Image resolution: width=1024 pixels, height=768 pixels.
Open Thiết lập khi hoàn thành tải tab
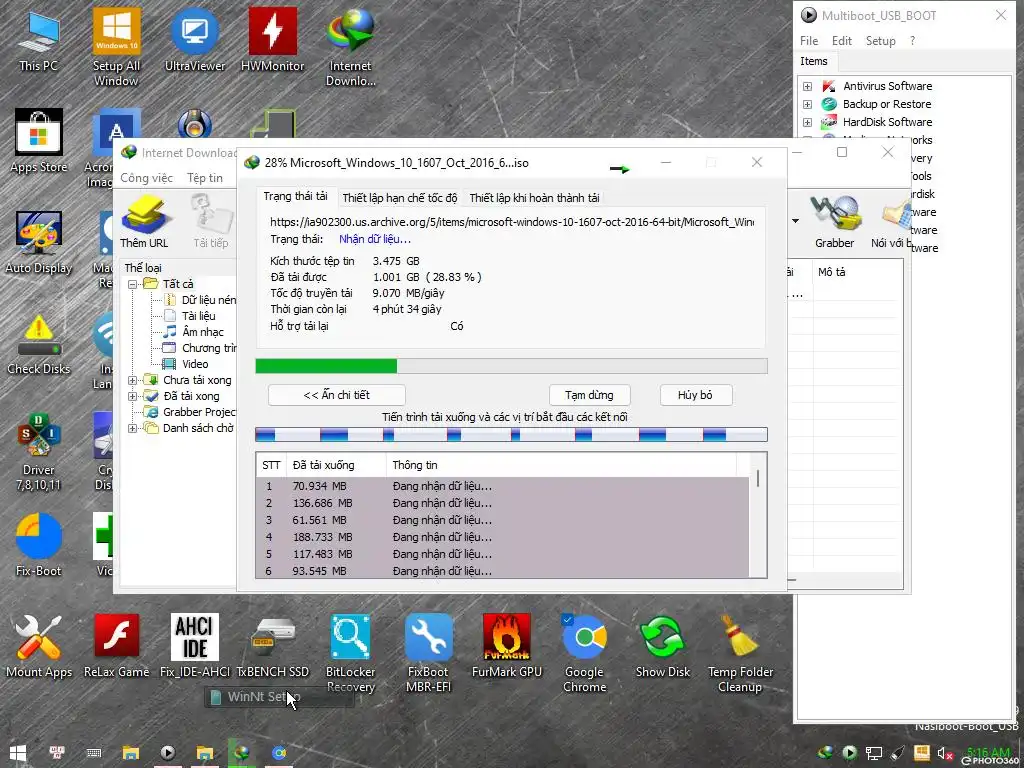pyautogui.click(x=534, y=198)
